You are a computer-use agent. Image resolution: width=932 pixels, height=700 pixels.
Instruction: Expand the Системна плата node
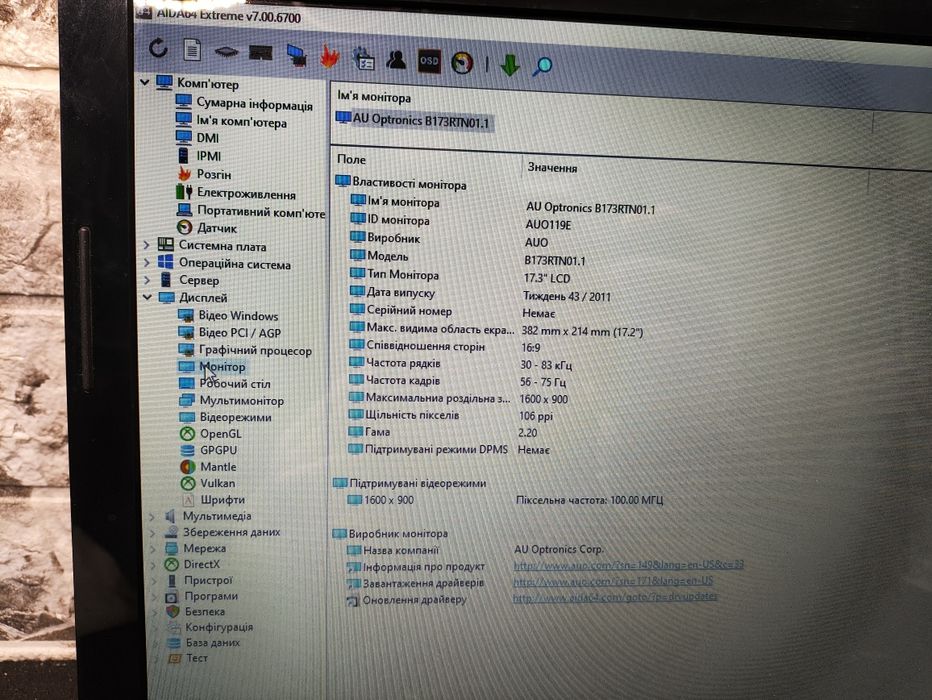tap(147, 244)
